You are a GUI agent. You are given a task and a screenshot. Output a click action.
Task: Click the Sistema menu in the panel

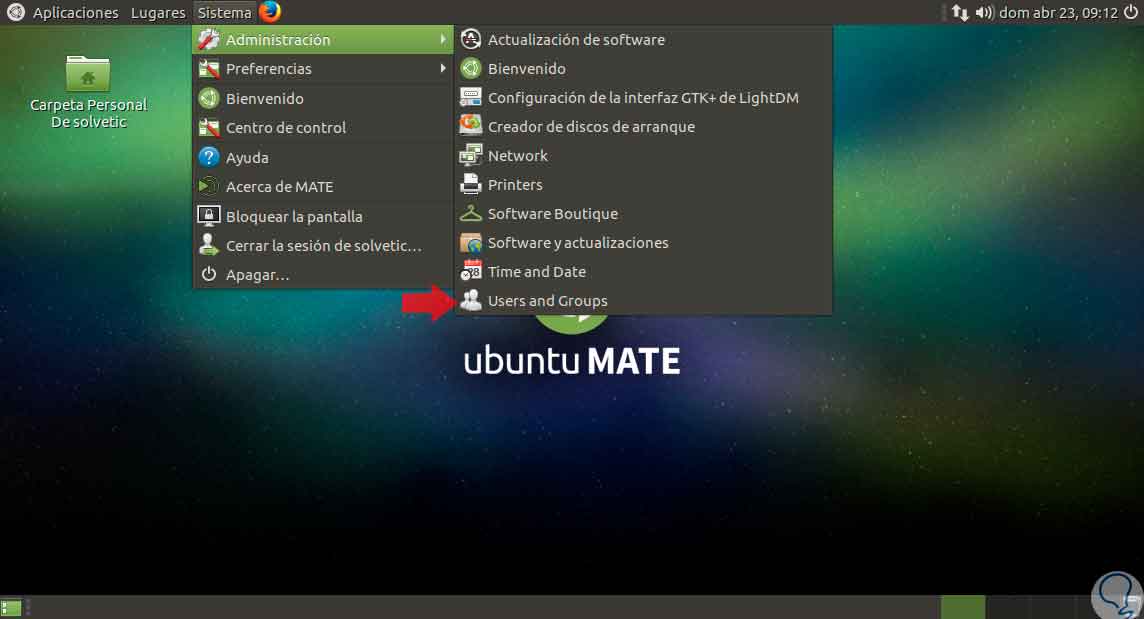click(225, 12)
